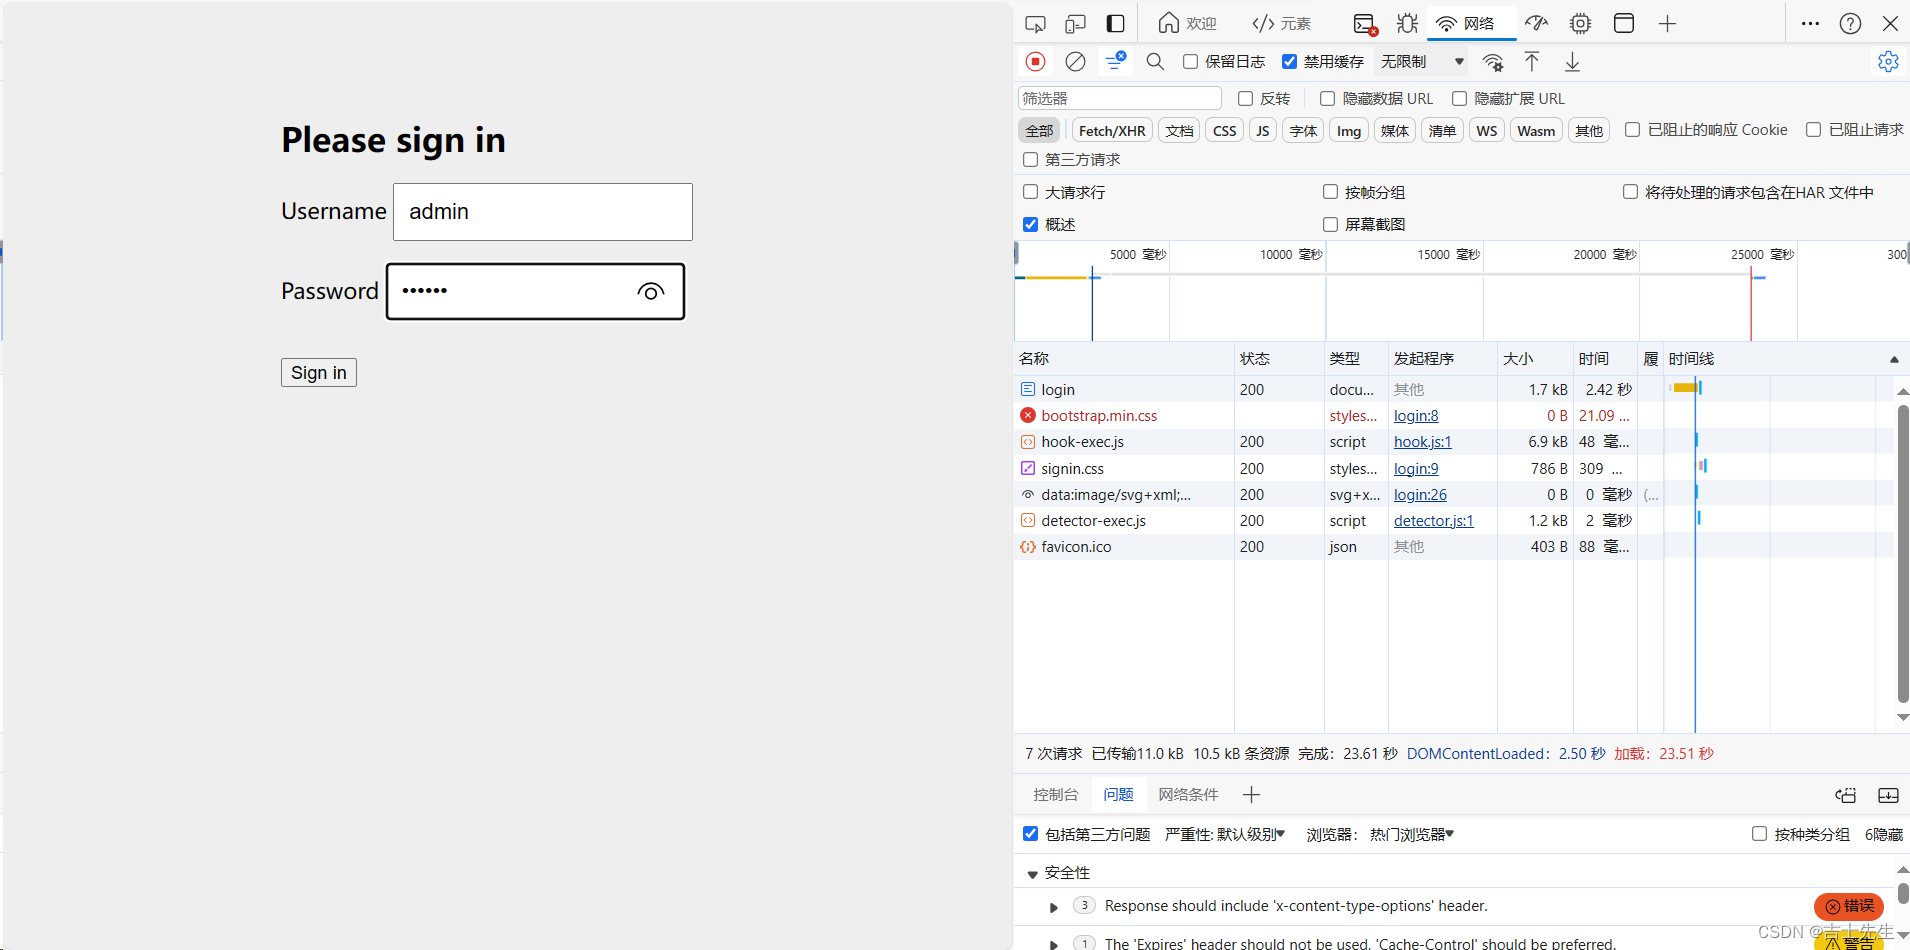Image resolution: width=1910 pixels, height=950 pixels.
Task: Switch to the Console drawer tab
Action: tap(1056, 795)
